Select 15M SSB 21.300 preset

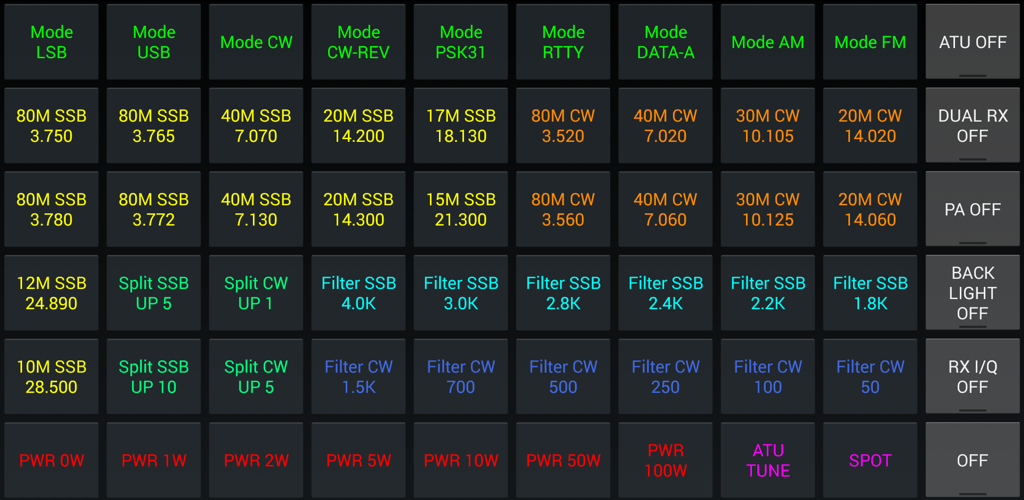tap(461, 209)
